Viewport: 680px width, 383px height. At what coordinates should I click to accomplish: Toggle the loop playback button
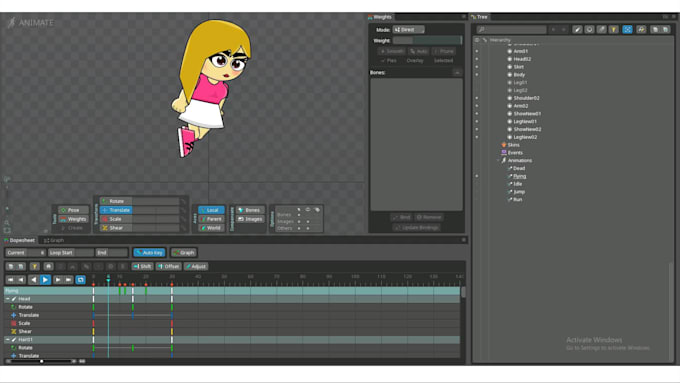click(x=81, y=280)
